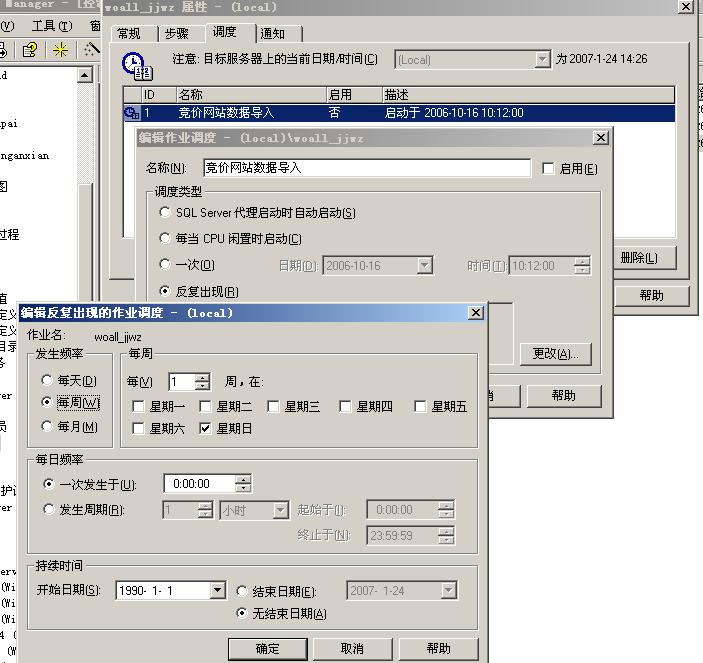
Task: Switch to the 调度 tab
Action: pos(224,32)
